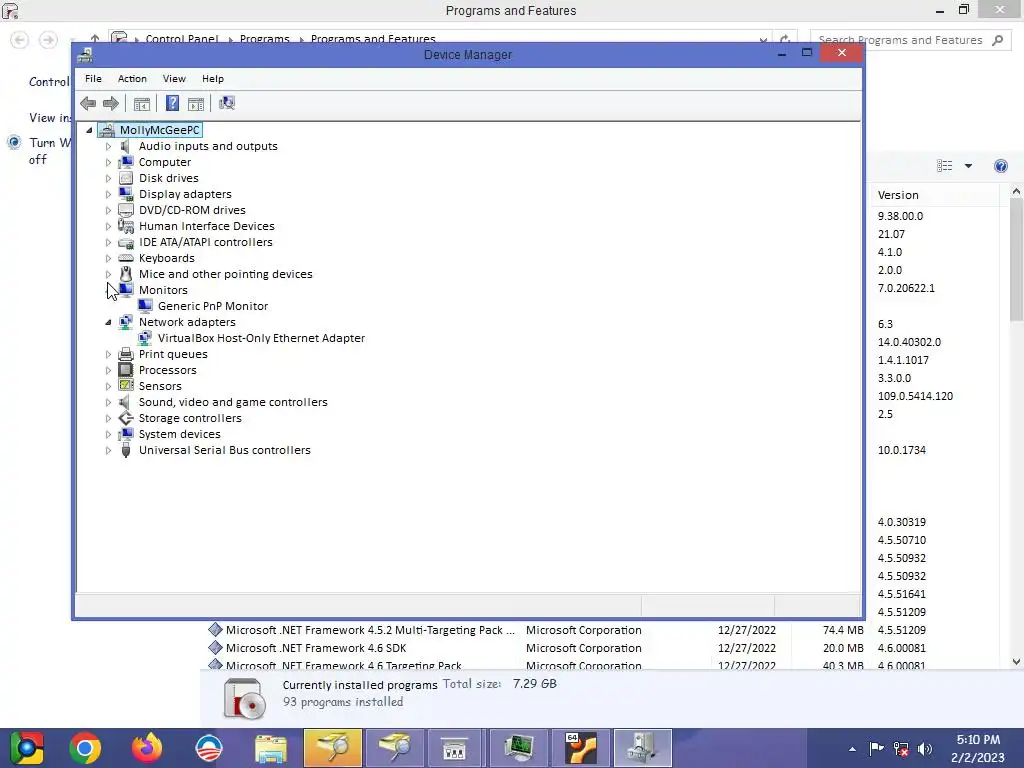Sort by the Version column header

coord(935,195)
